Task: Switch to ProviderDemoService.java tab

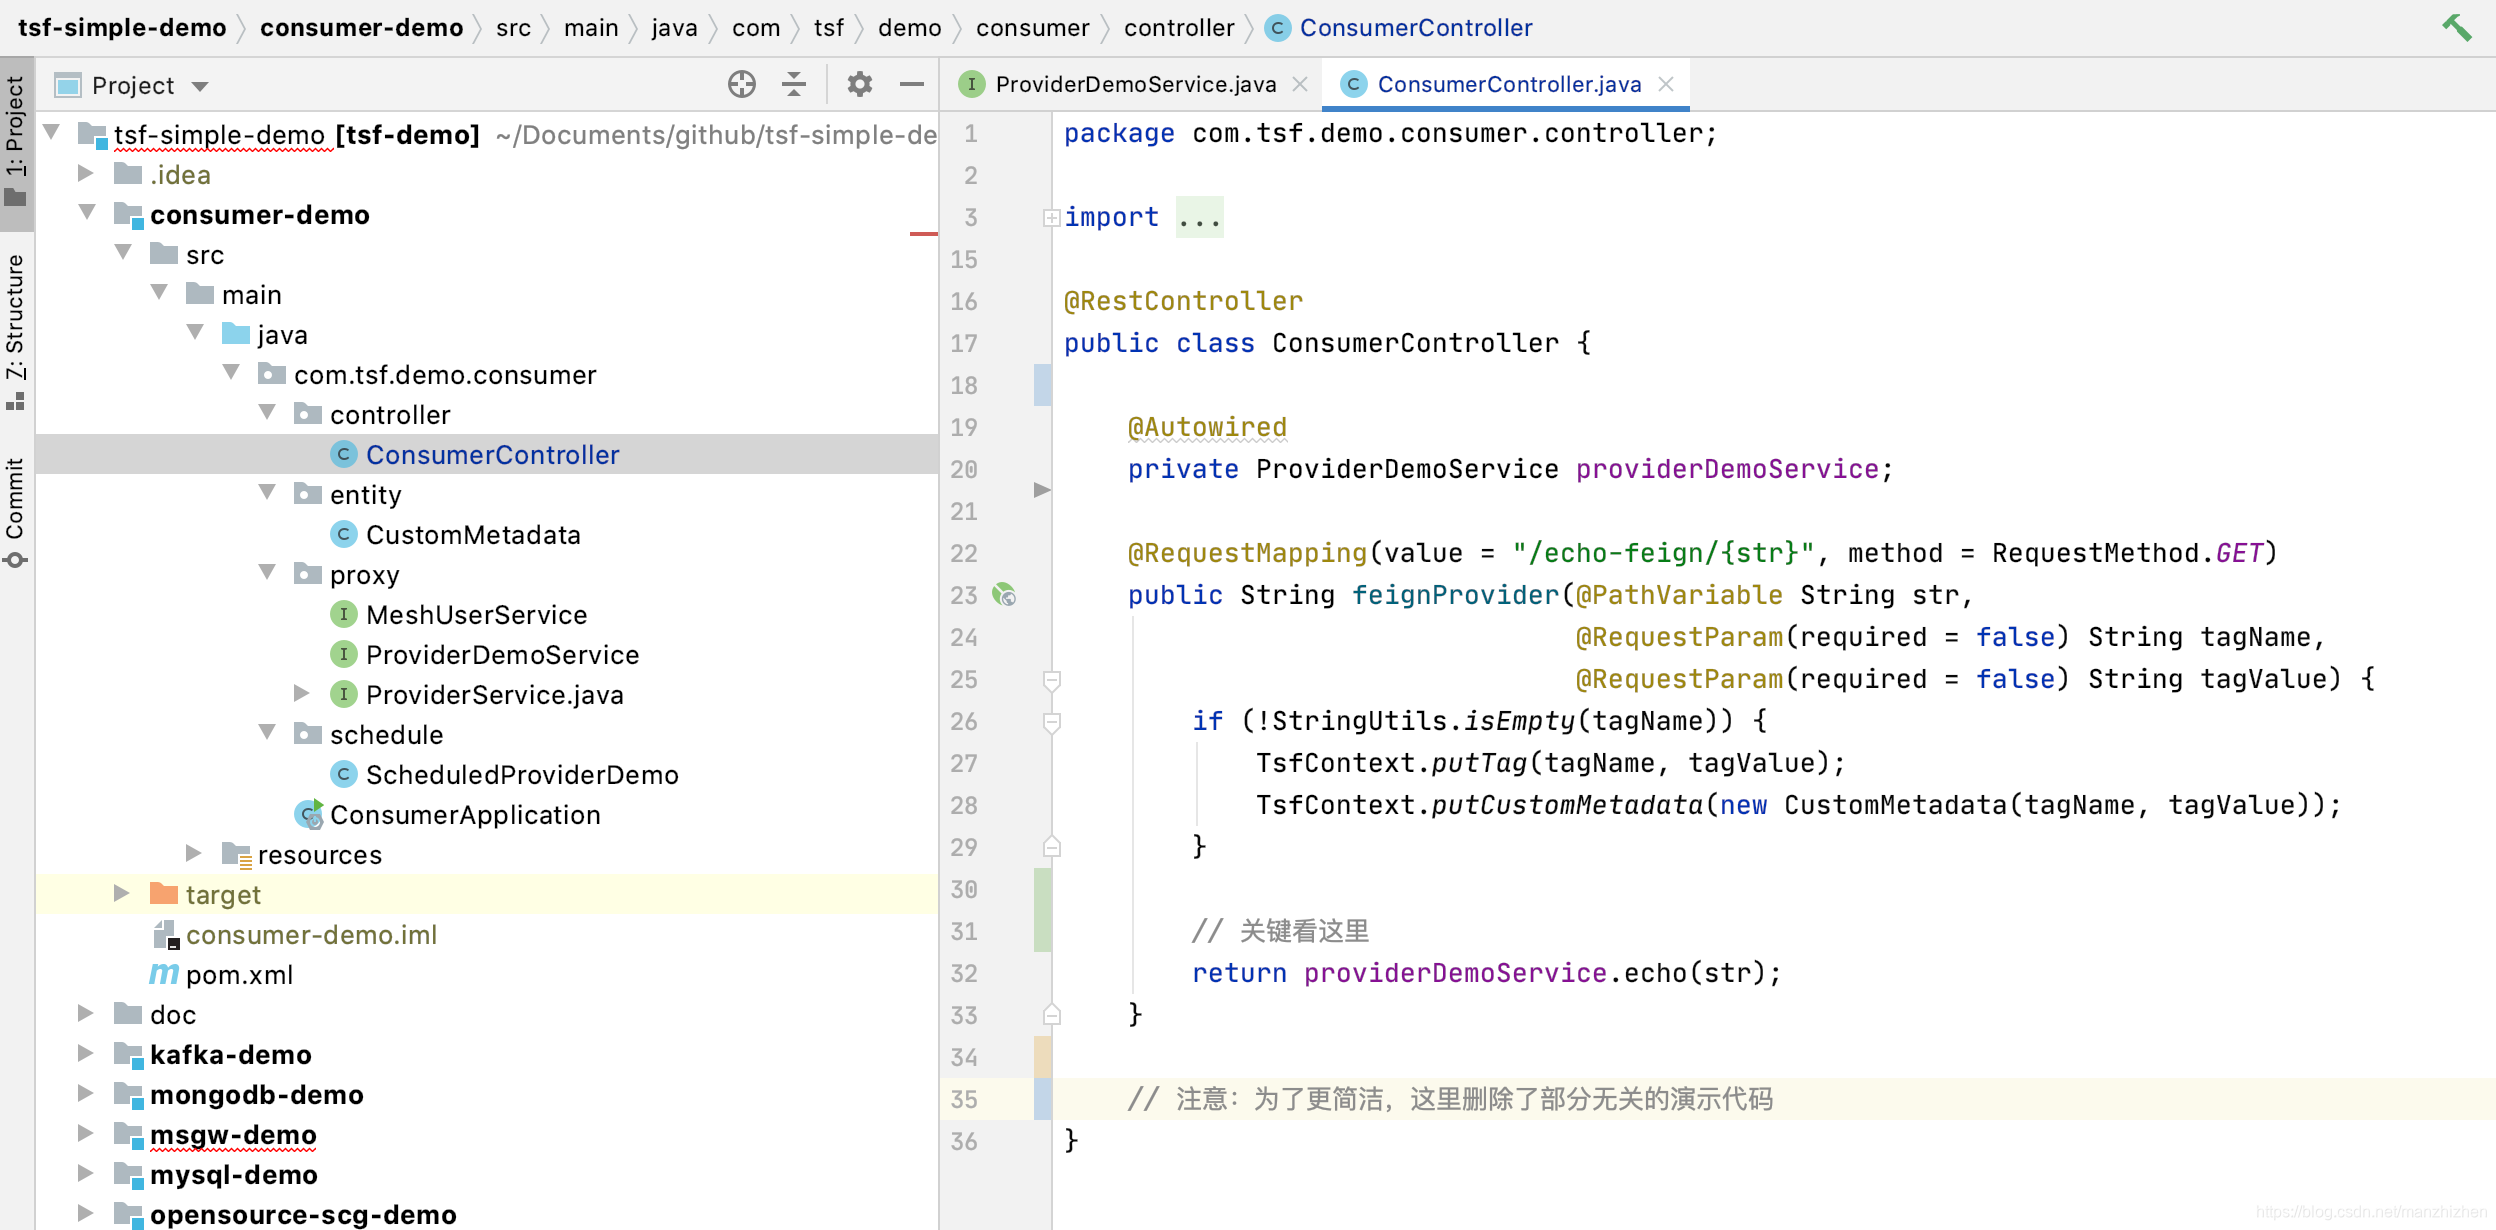Action: pos(1134,85)
